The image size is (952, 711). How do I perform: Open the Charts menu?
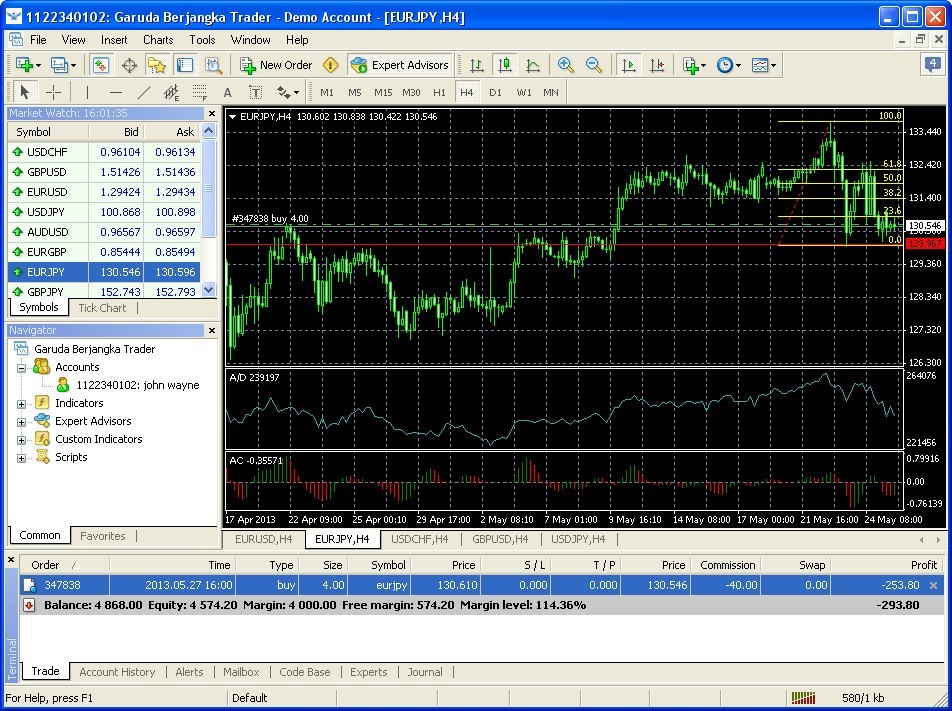(x=158, y=40)
